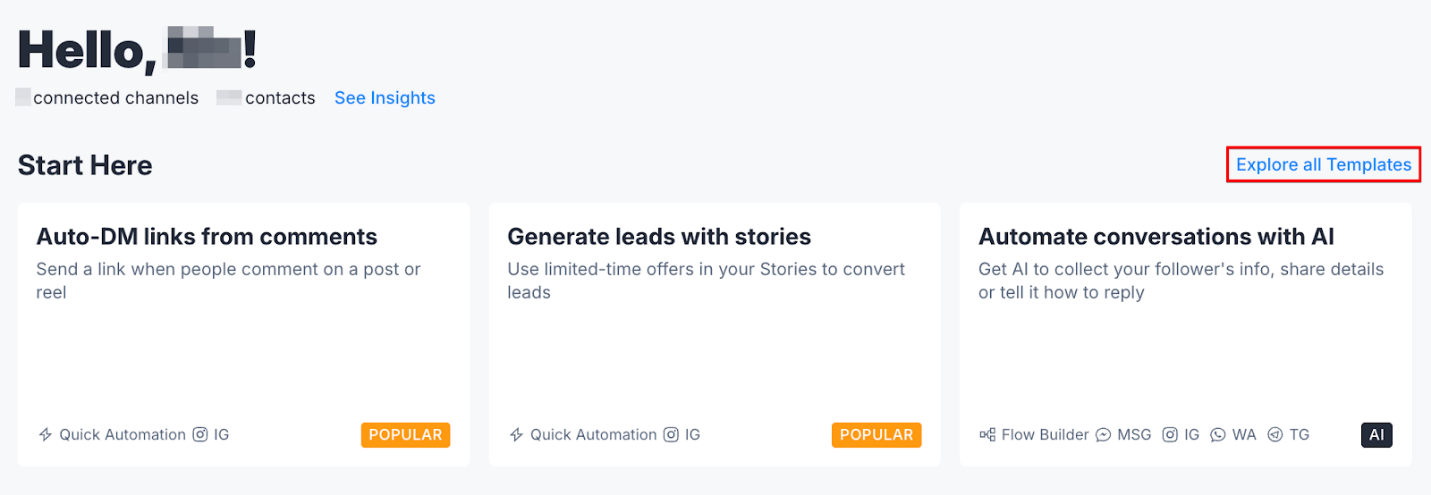Image resolution: width=1431 pixels, height=495 pixels.
Task: Click lightning icon in Generate leads card
Action: 516,435
